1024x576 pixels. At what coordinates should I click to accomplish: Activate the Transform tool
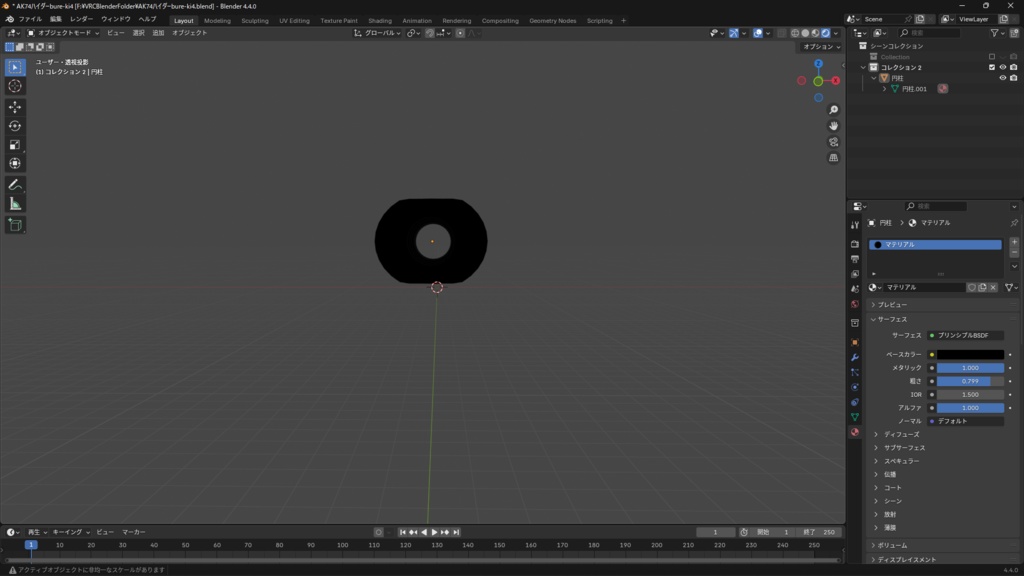[x=15, y=164]
